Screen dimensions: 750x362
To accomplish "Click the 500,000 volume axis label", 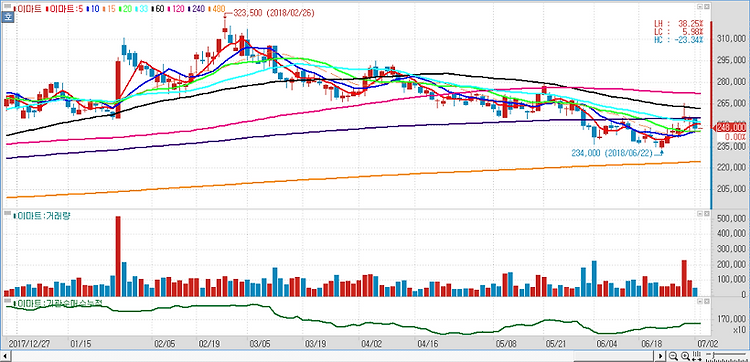I will 731,218.
